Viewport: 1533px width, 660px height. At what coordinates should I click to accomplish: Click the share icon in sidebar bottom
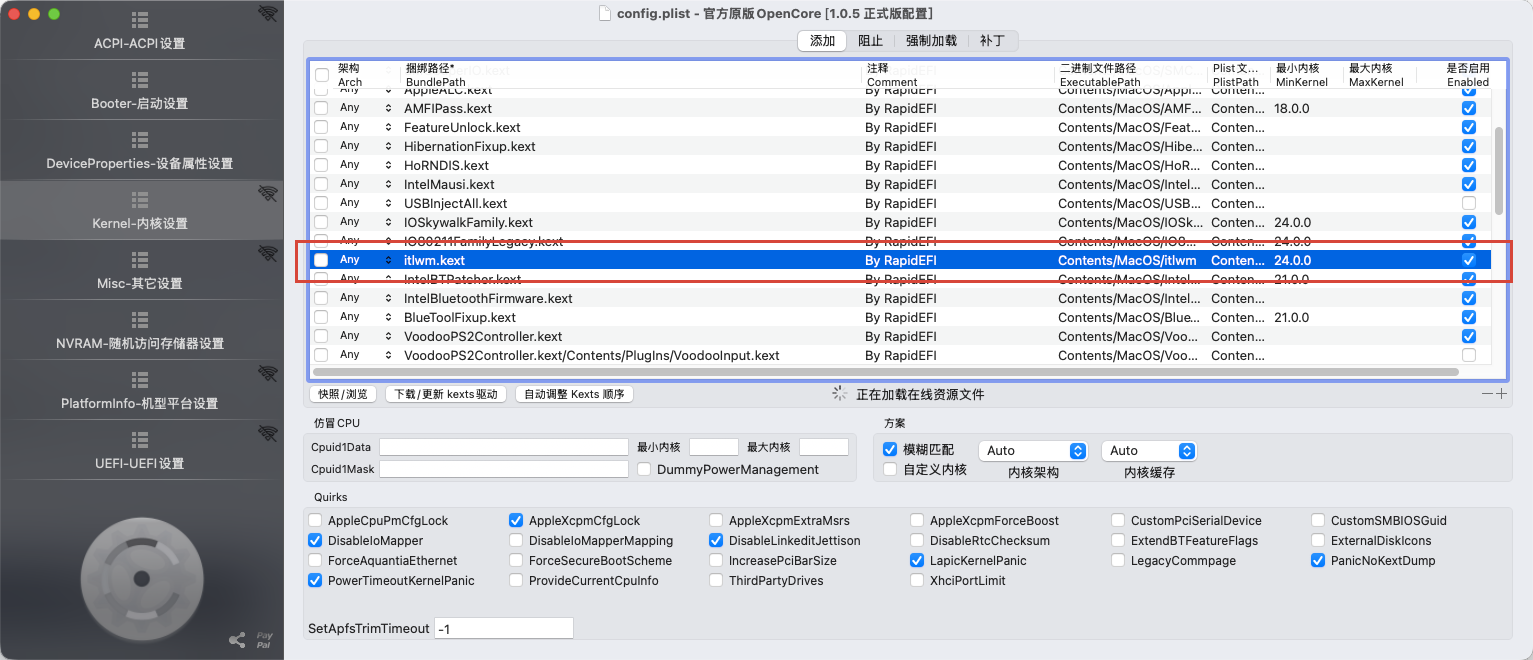pos(237,640)
